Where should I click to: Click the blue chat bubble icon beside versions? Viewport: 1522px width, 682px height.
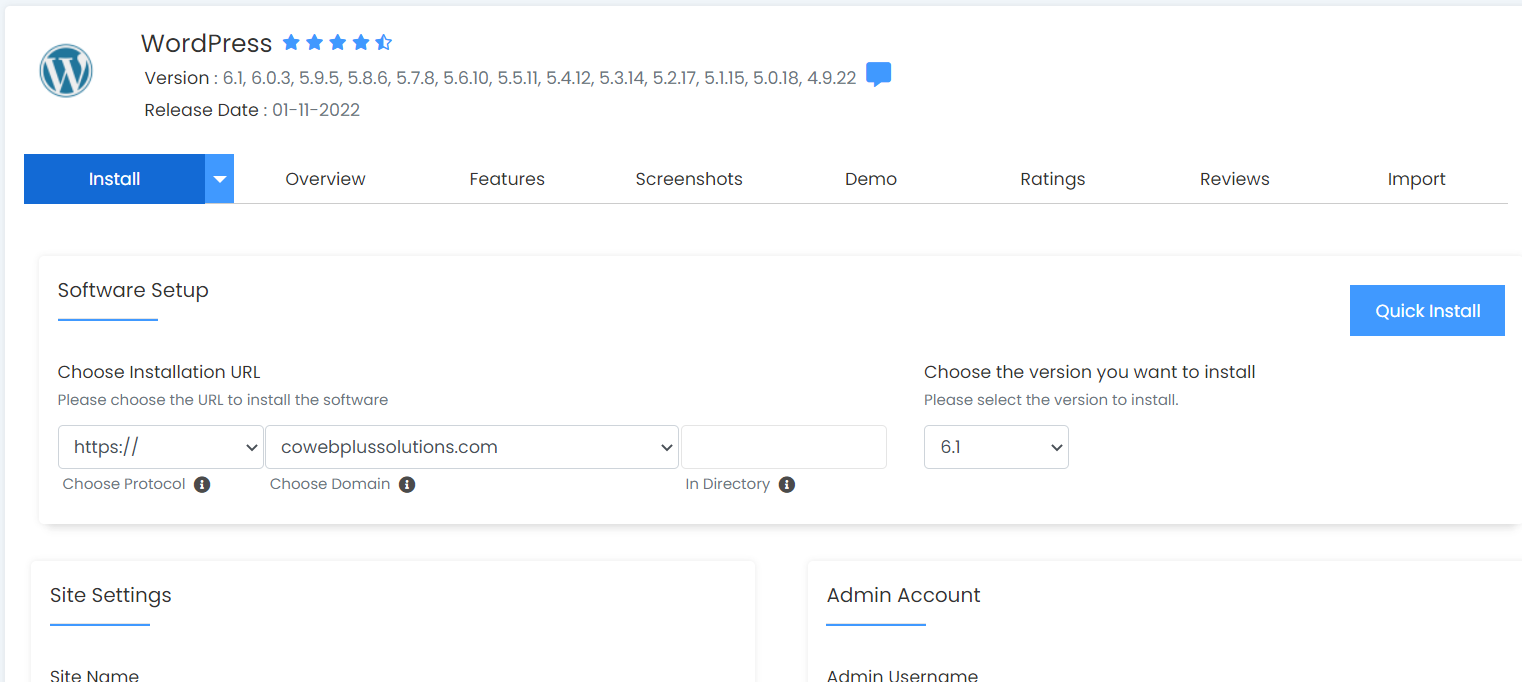[x=878, y=75]
